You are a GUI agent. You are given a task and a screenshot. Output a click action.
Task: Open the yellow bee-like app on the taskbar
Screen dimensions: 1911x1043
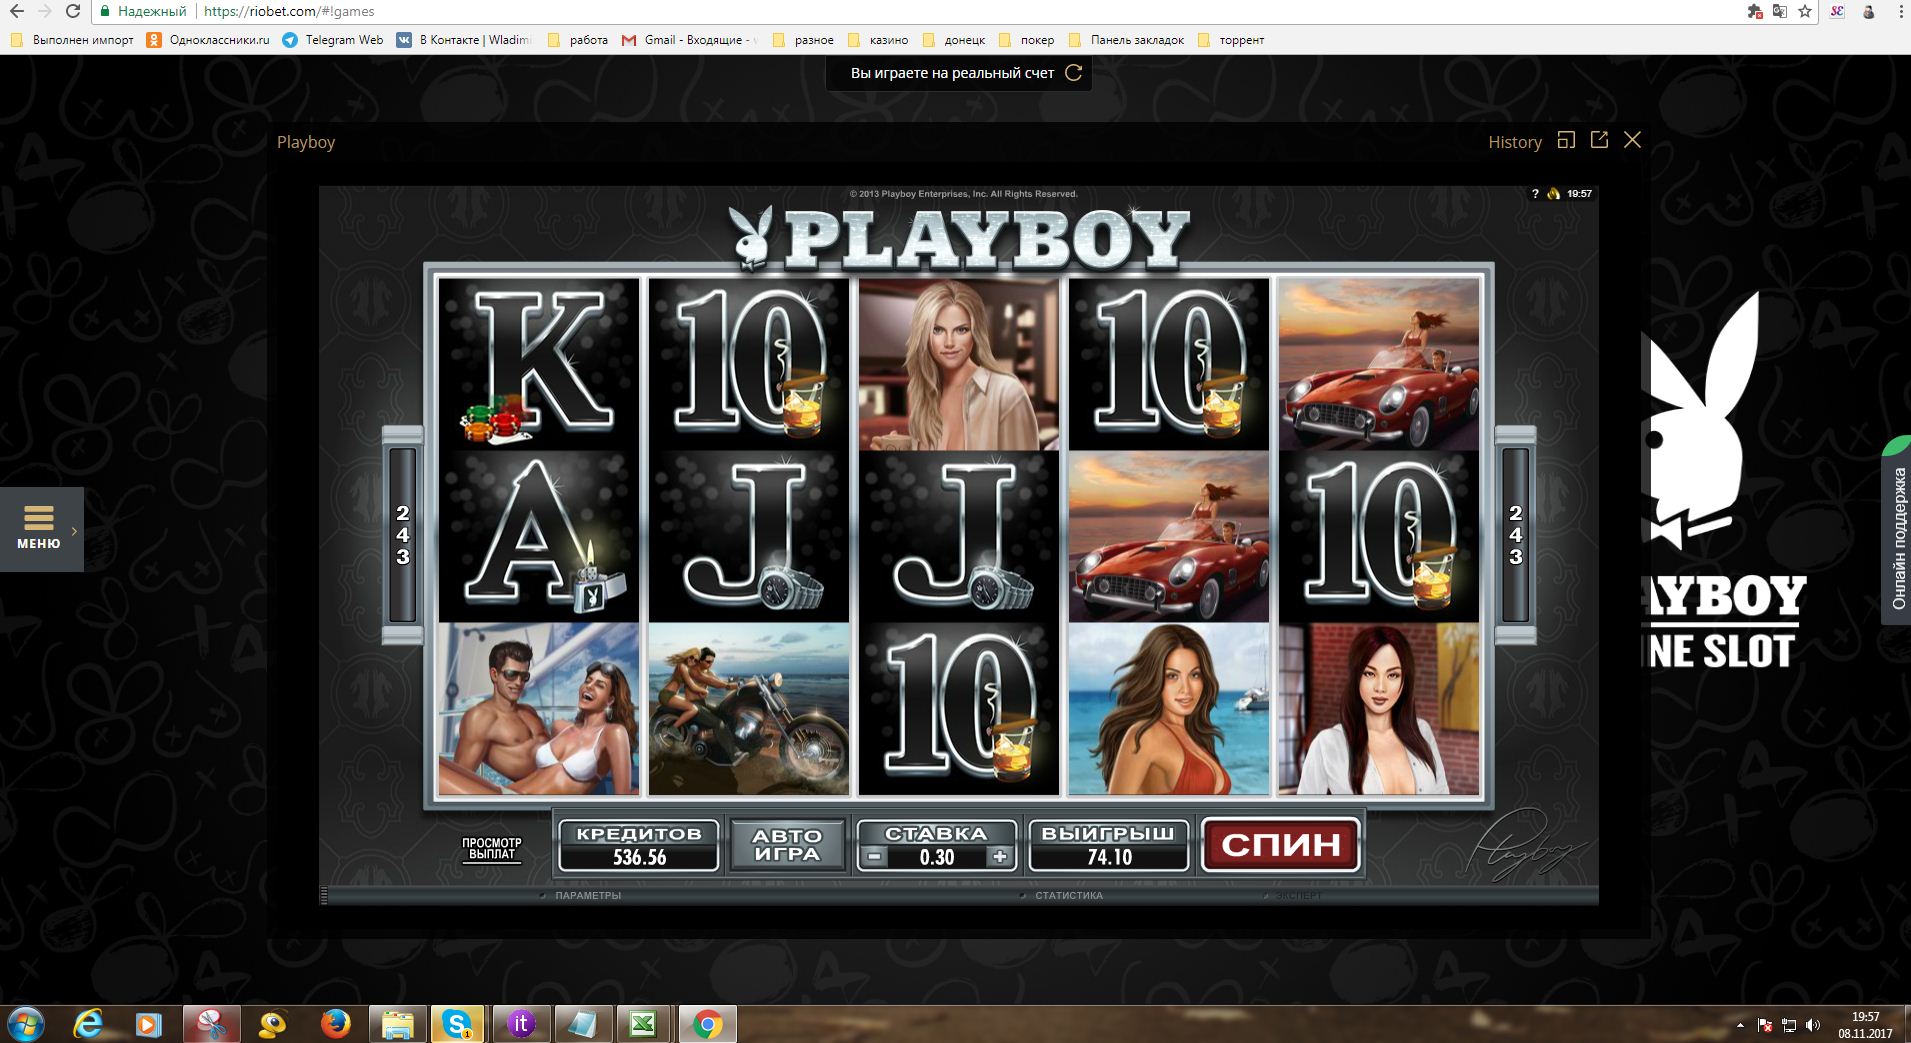273,1024
